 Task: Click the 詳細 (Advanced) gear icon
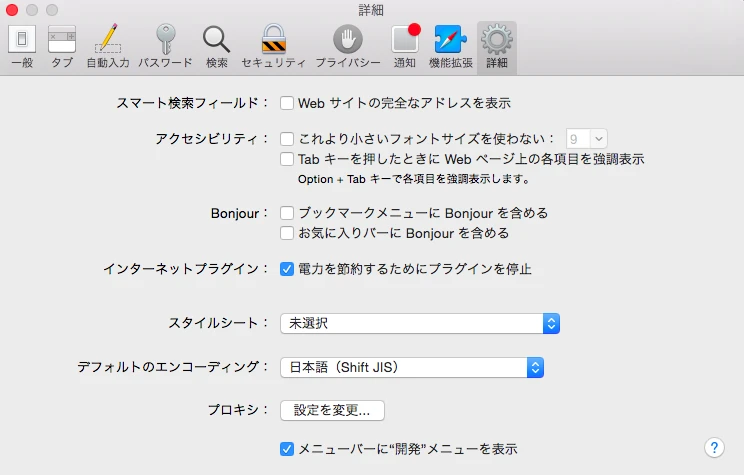tap(496, 46)
